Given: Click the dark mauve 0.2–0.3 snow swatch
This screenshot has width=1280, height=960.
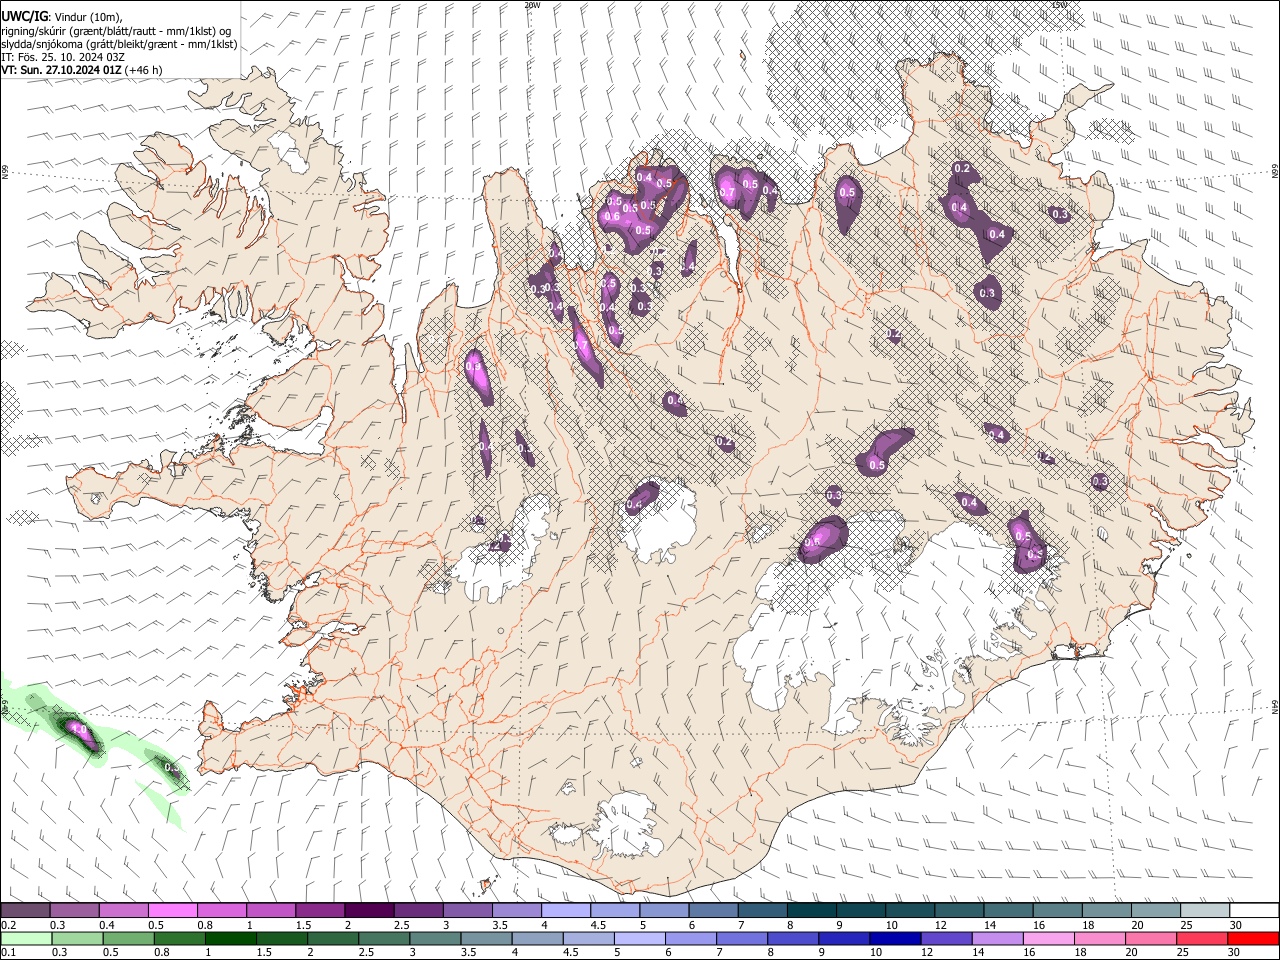Looking at the screenshot, I should (25, 911).
